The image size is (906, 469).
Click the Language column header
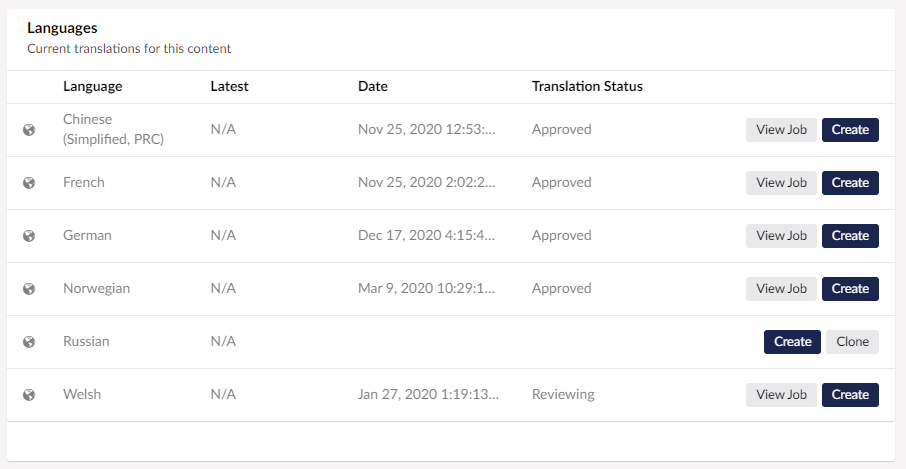point(92,87)
